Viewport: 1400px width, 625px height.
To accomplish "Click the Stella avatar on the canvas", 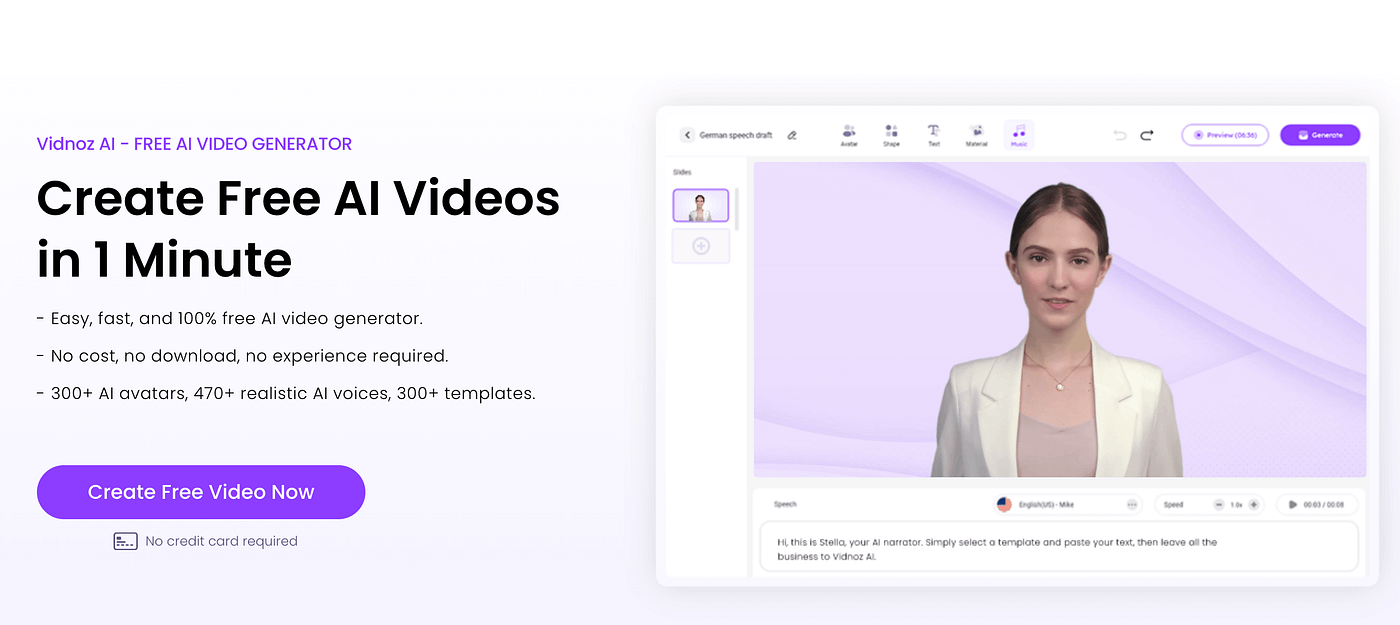I will pos(1057,332).
